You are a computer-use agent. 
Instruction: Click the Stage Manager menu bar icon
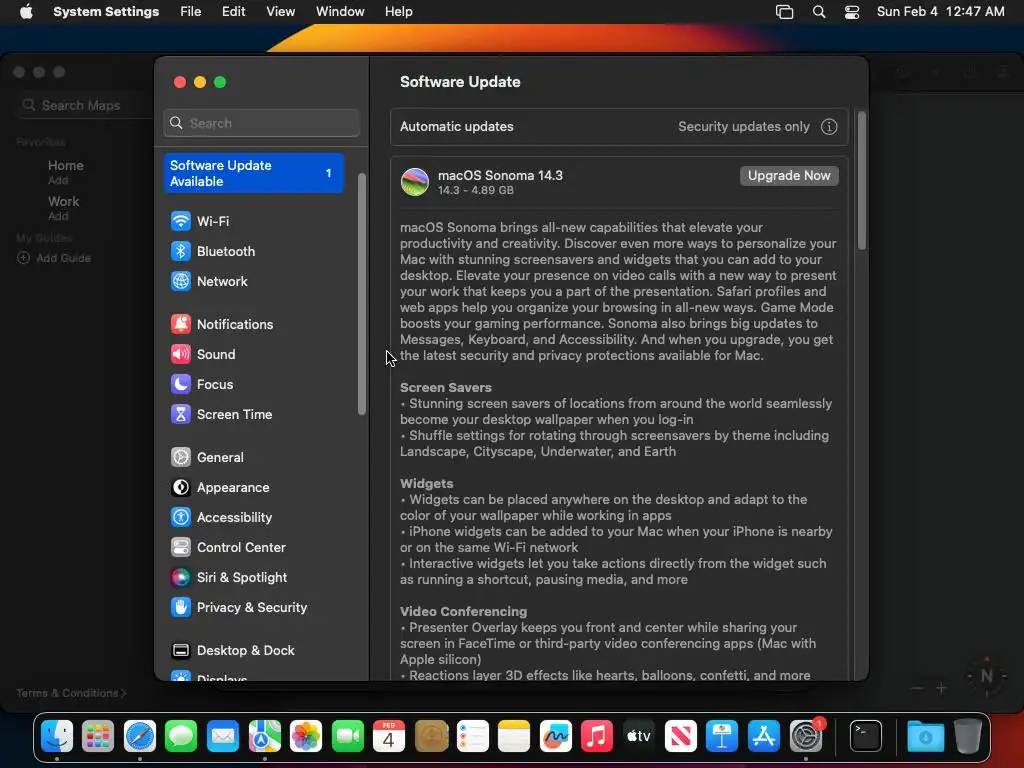tap(784, 12)
